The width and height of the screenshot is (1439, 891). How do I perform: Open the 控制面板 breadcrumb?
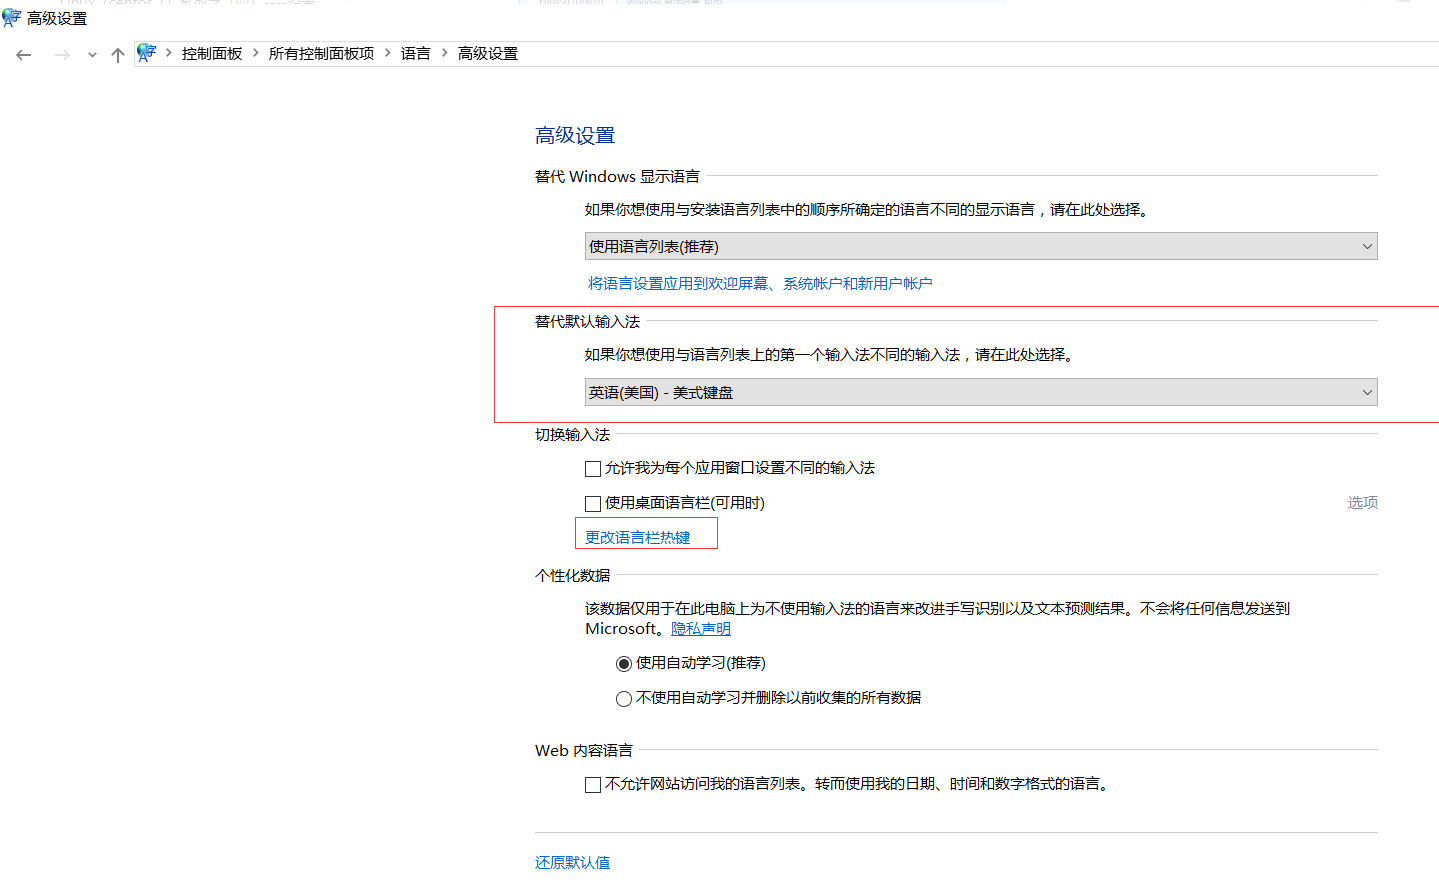(212, 54)
